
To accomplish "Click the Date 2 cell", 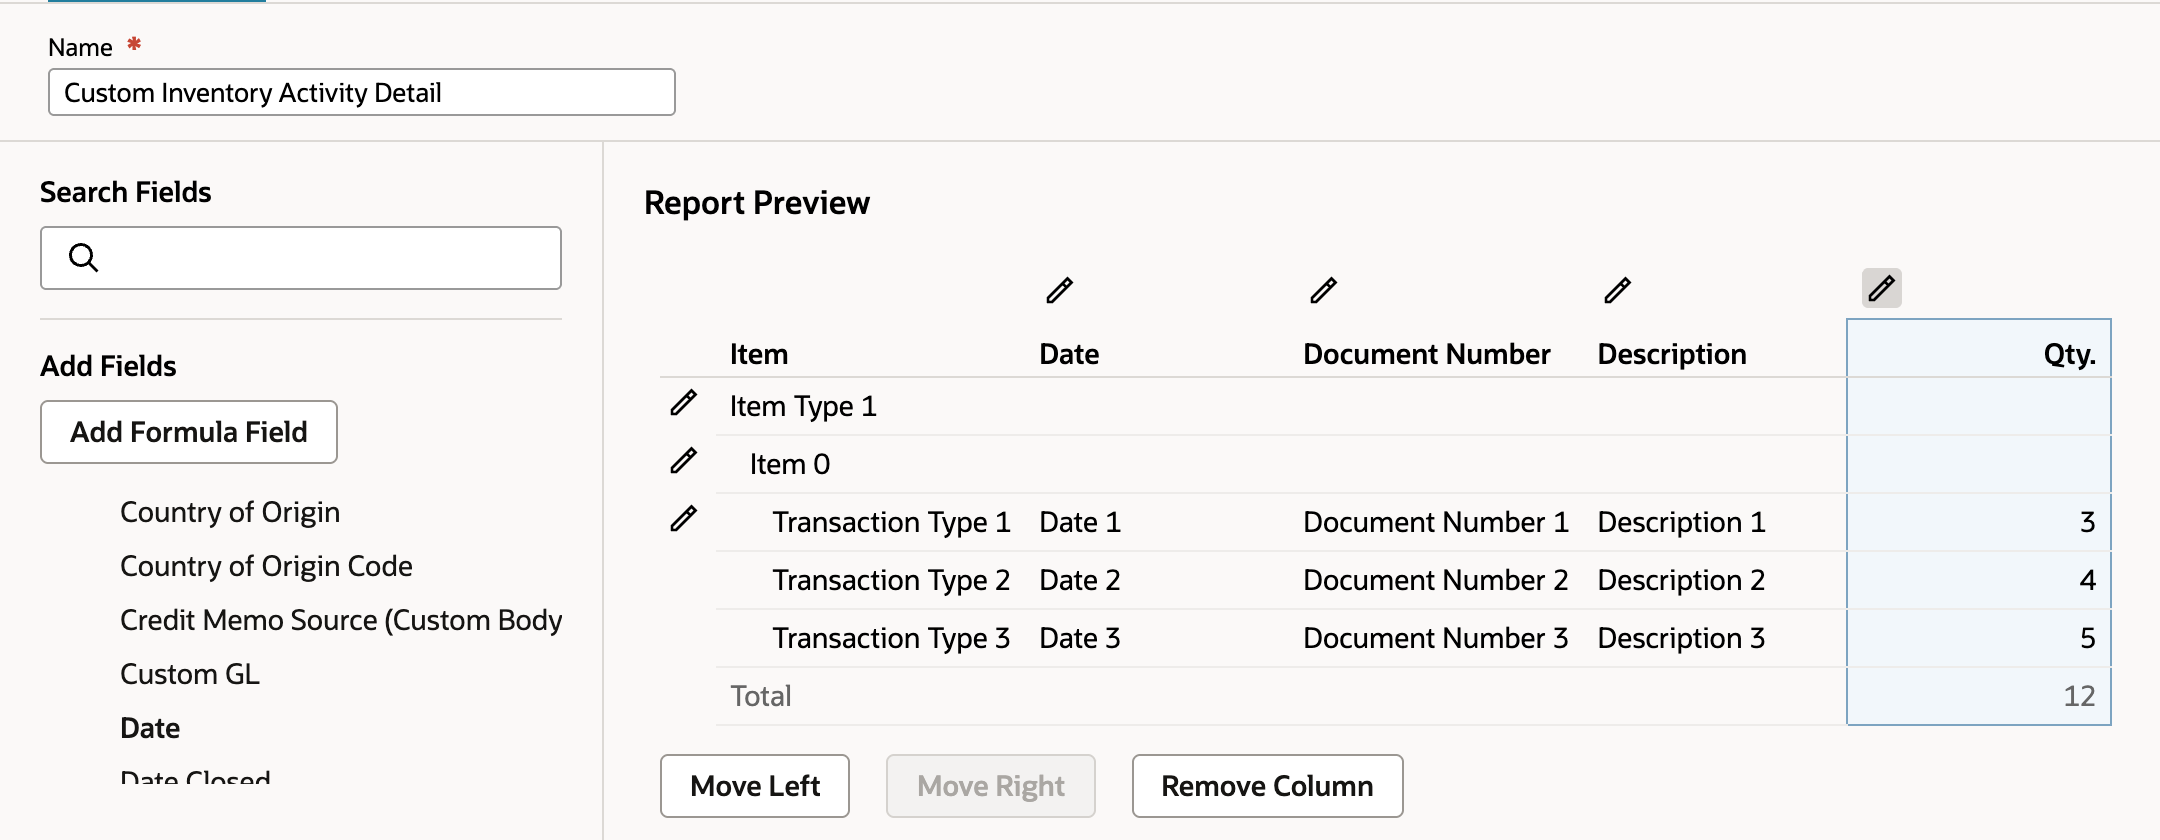I will pos(1080,580).
